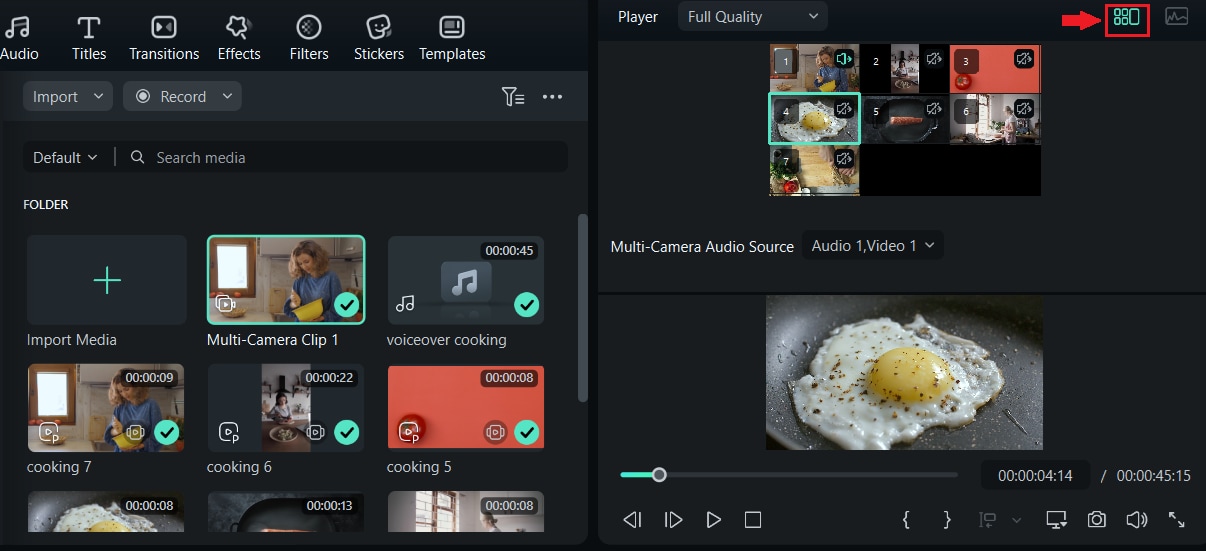Viewport: 1206px width, 551px height.
Task: Take a snapshot with camera icon
Action: 1097,520
